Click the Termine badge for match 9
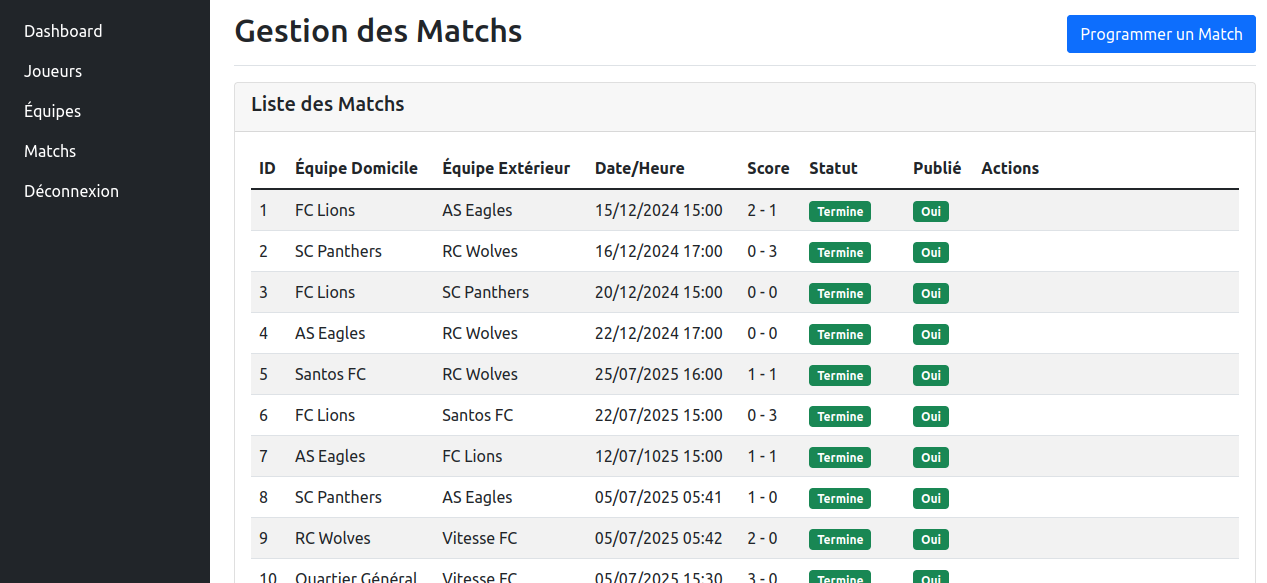 pyautogui.click(x=839, y=540)
